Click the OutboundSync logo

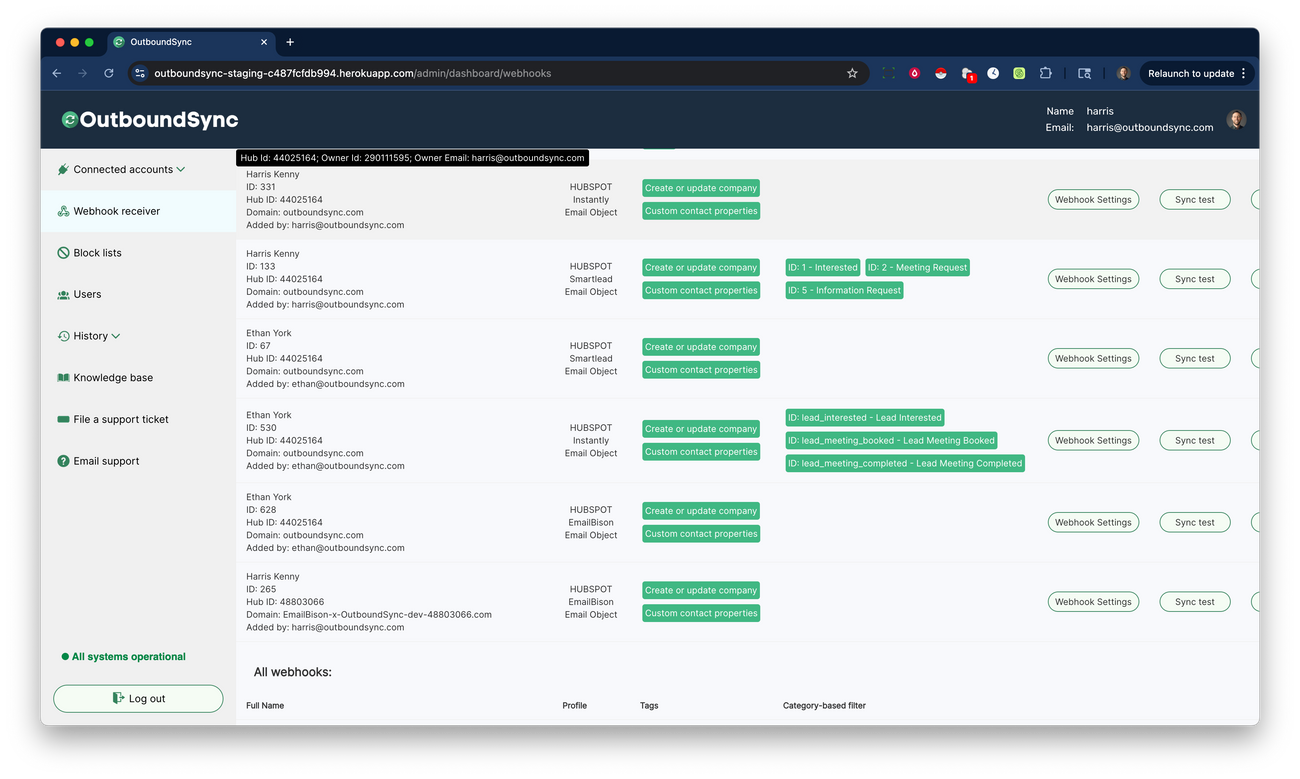tap(148, 119)
